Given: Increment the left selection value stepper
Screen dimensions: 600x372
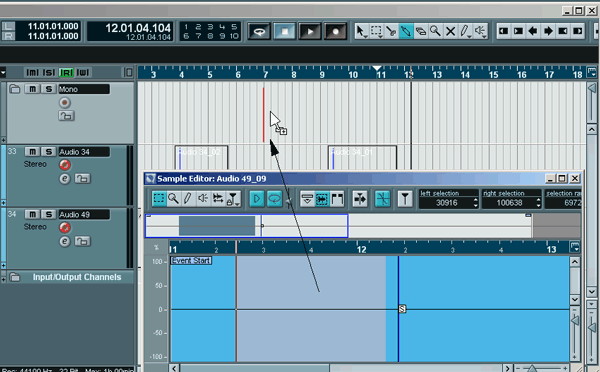Looking at the screenshot, I should coord(476,200).
